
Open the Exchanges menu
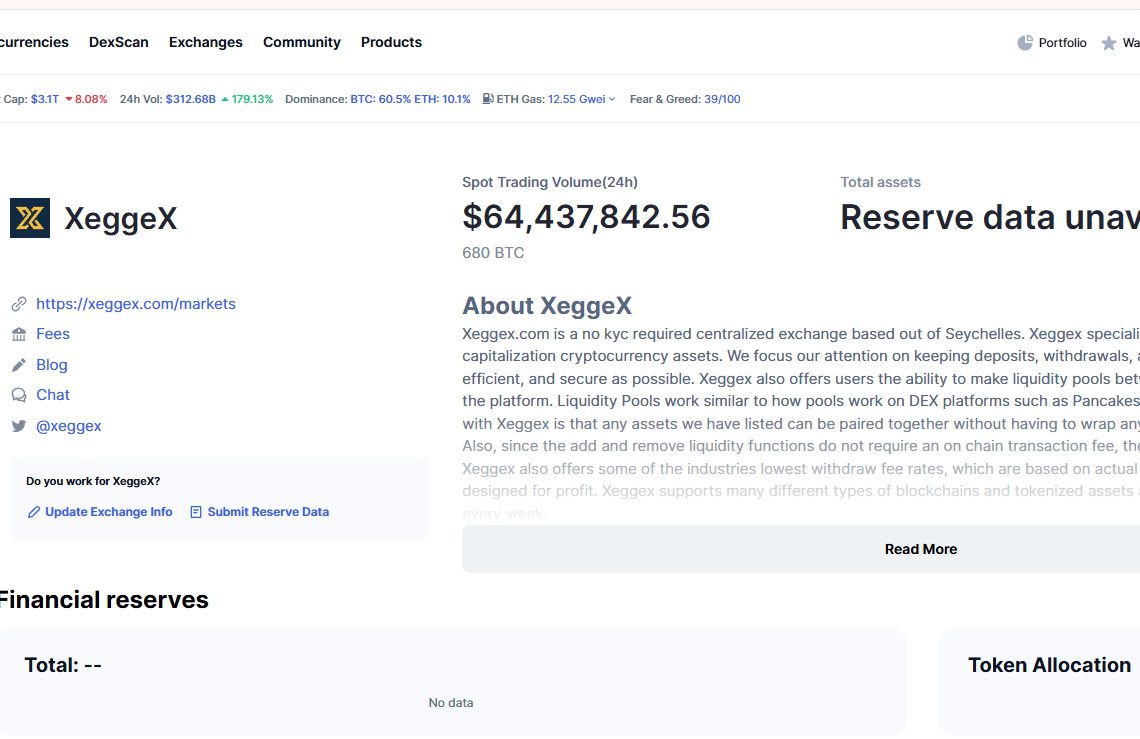(205, 42)
